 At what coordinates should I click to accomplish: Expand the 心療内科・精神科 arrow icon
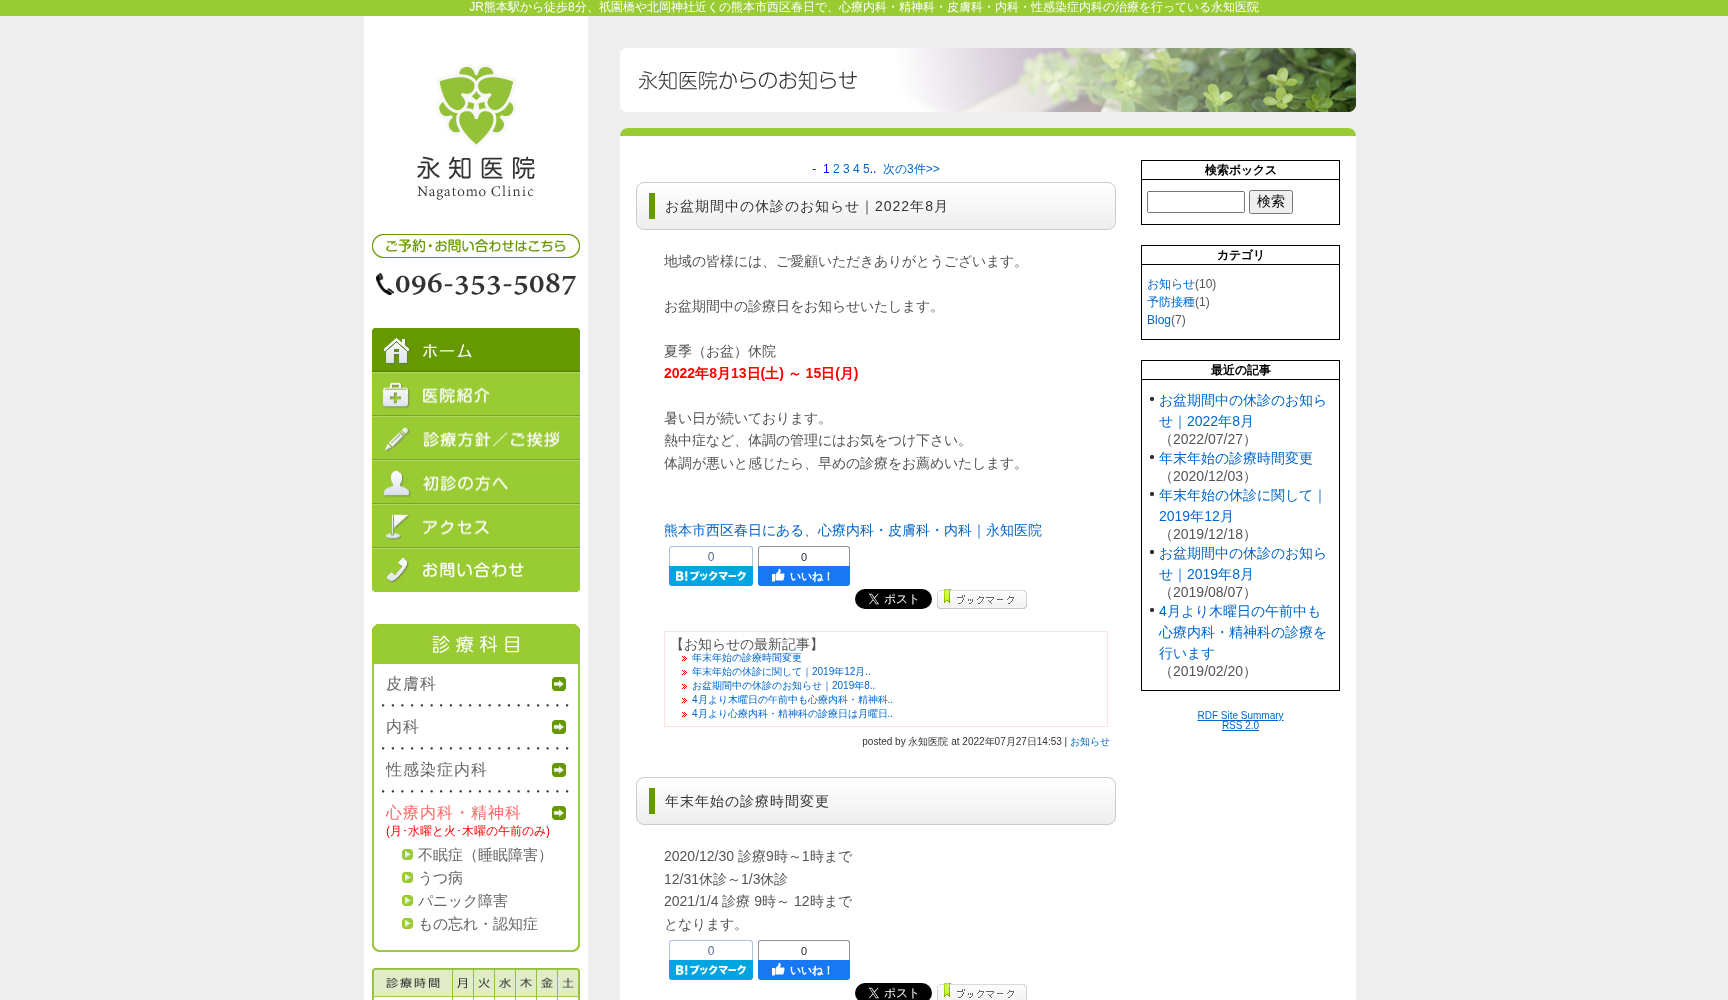559,813
